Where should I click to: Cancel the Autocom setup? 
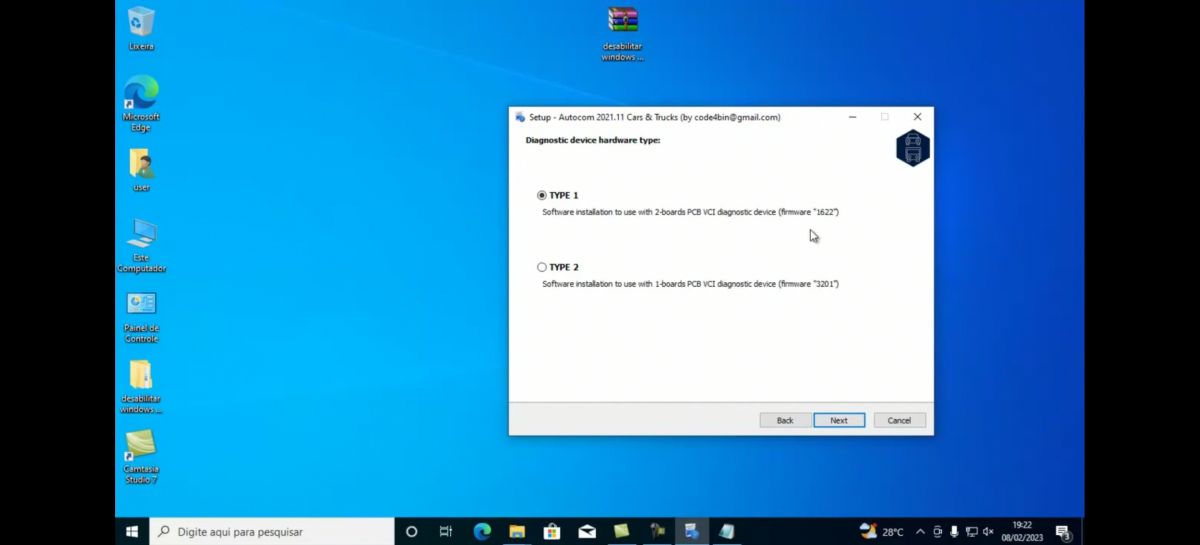tap(899, 420)
